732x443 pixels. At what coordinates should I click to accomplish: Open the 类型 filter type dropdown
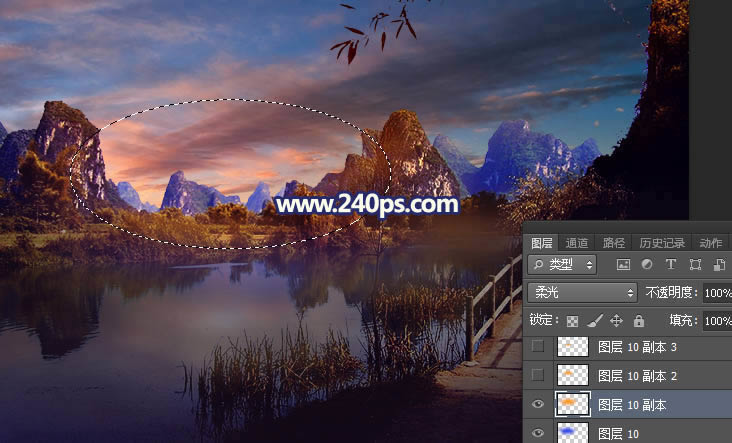(562, 265)
